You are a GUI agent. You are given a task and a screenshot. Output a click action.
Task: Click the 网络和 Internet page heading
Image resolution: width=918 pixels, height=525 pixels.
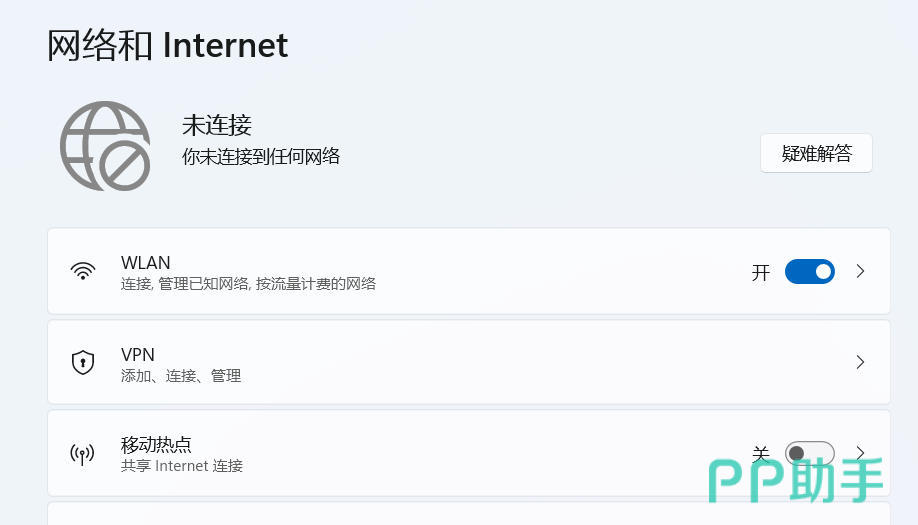(x=168, y=45)
